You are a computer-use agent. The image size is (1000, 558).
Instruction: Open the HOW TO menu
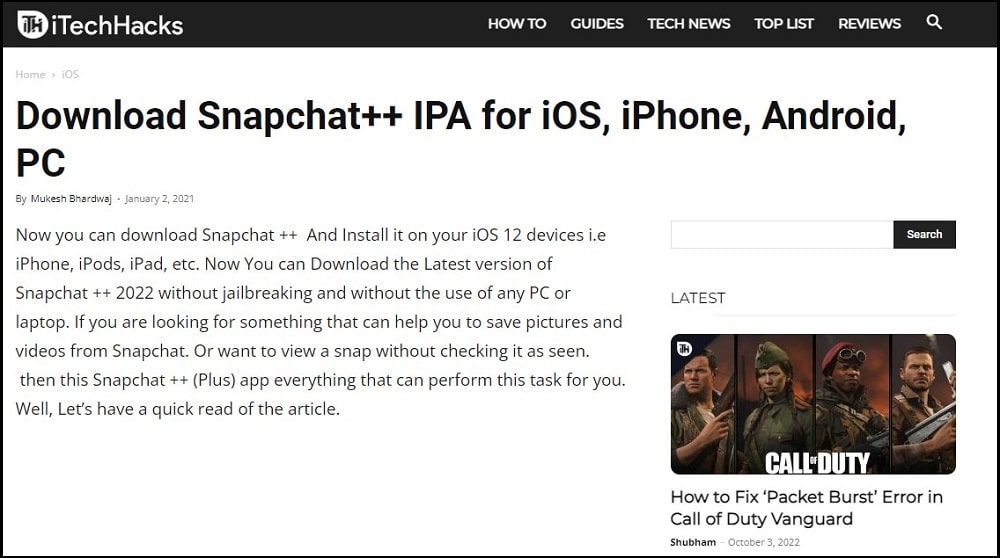point(517,24)
